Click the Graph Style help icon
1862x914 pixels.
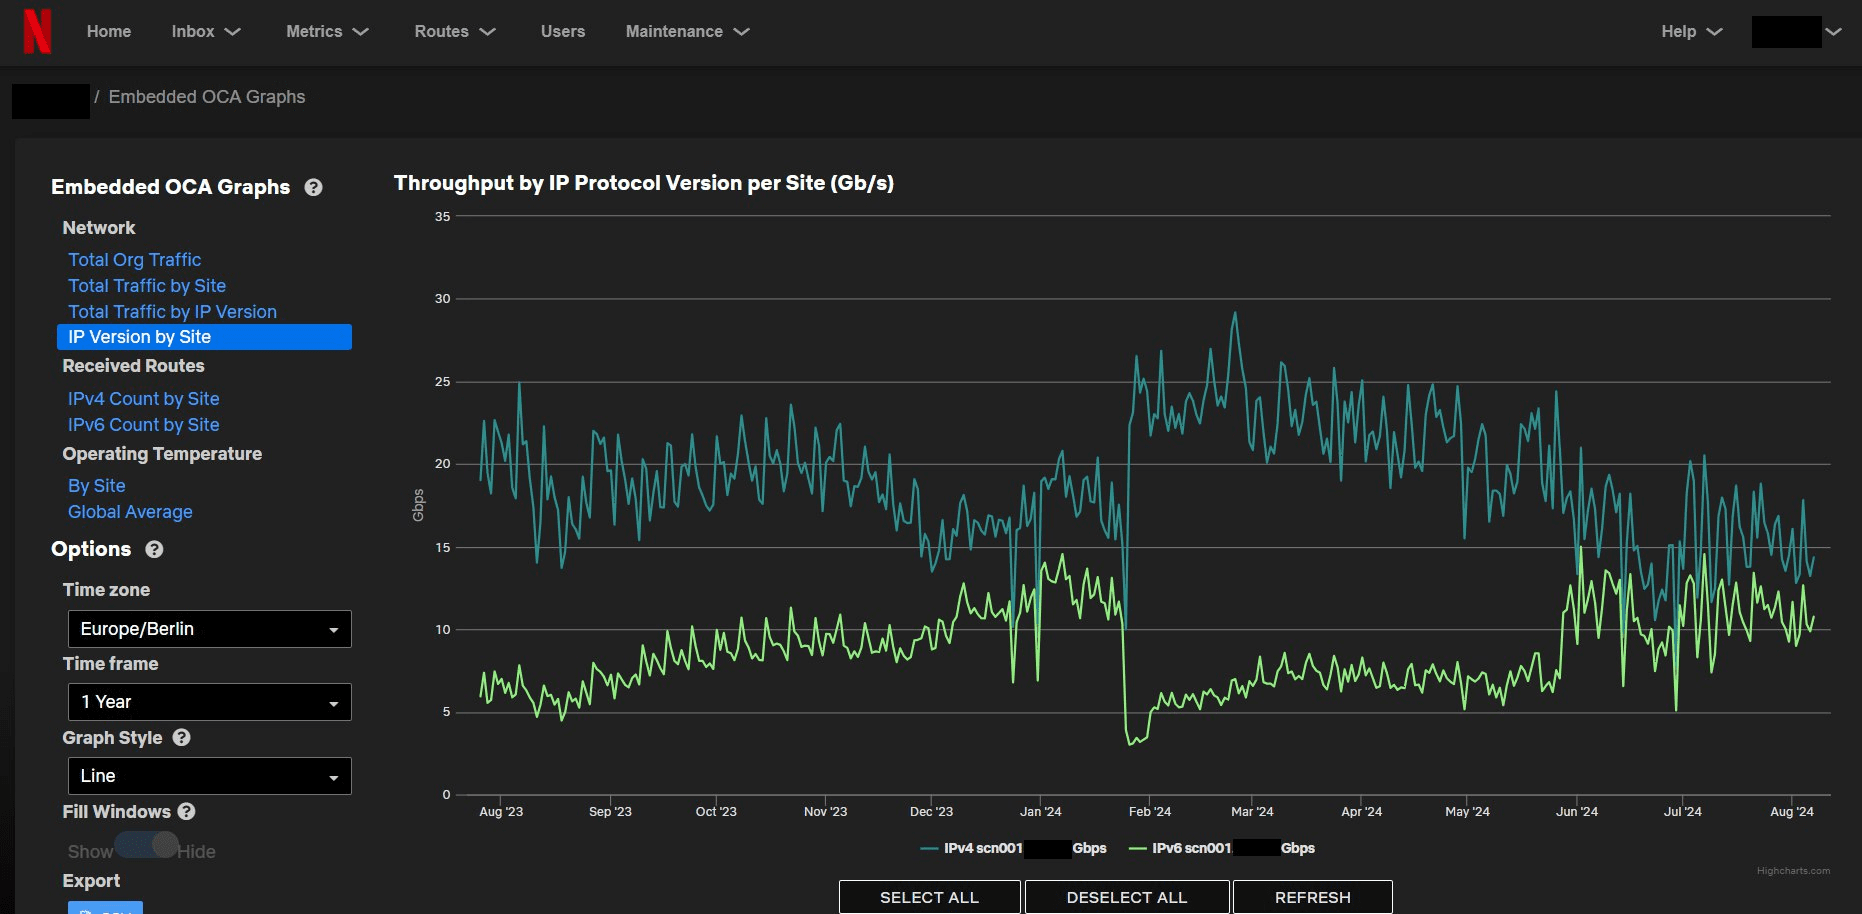pyautogui.click(x=181, y=737)
